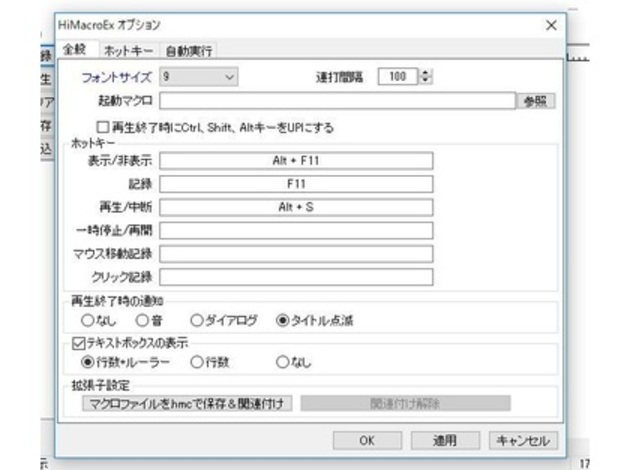
Task: Confirm with the OK button
Action: coord(367,441)
